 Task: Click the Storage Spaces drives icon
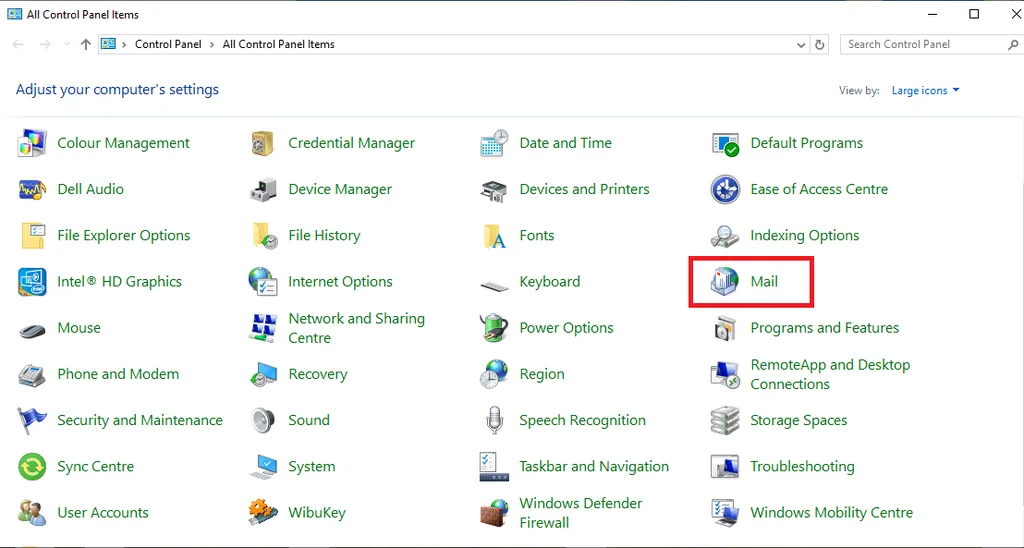pos(725,421)
